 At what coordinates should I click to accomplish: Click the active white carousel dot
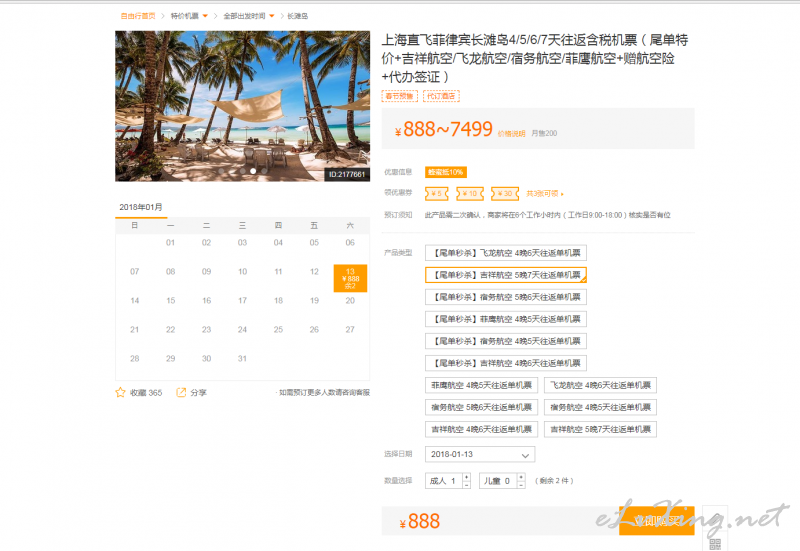(253, 171)
